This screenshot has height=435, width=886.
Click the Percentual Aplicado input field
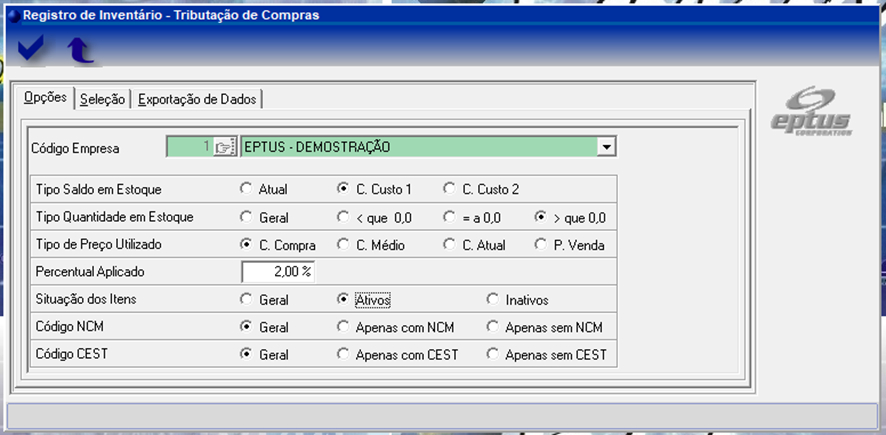point(278,272)
